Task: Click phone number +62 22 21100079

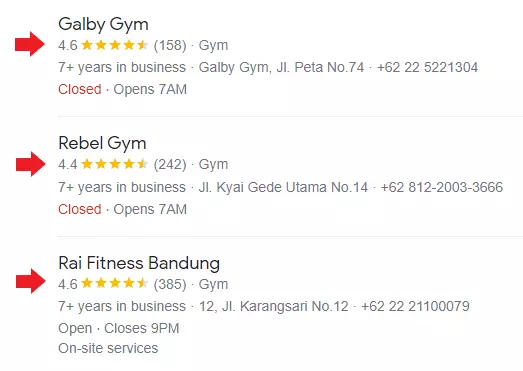Action: (x=415, y=306)
